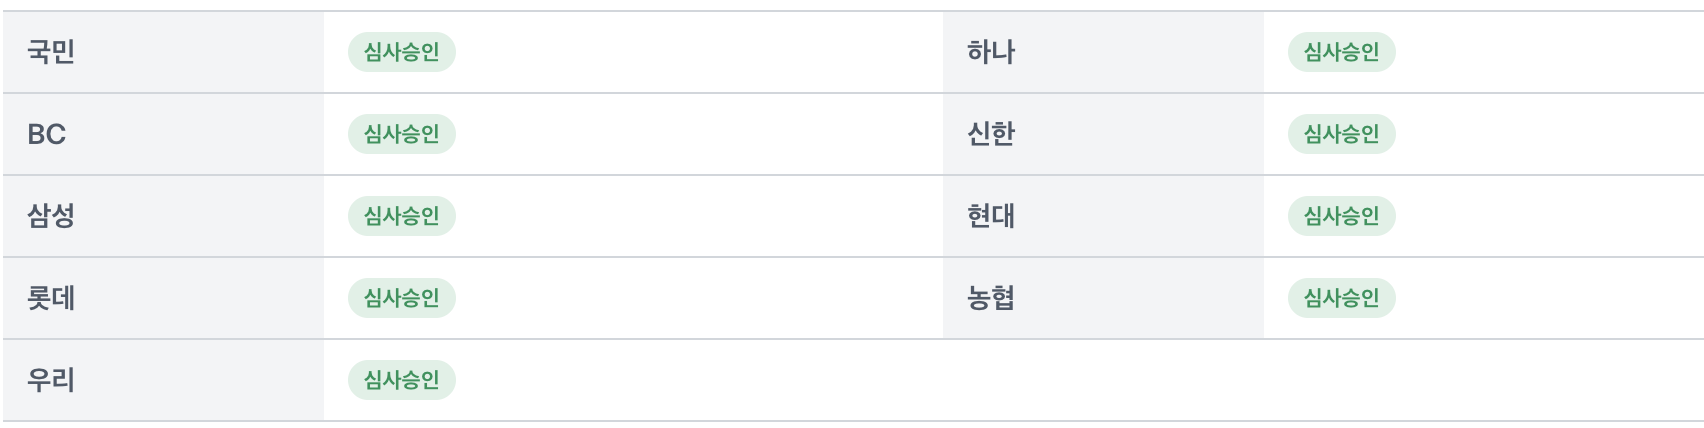Open the 농협 심사승인 status badge
Screen dimensions: 1704x428
1341,298
